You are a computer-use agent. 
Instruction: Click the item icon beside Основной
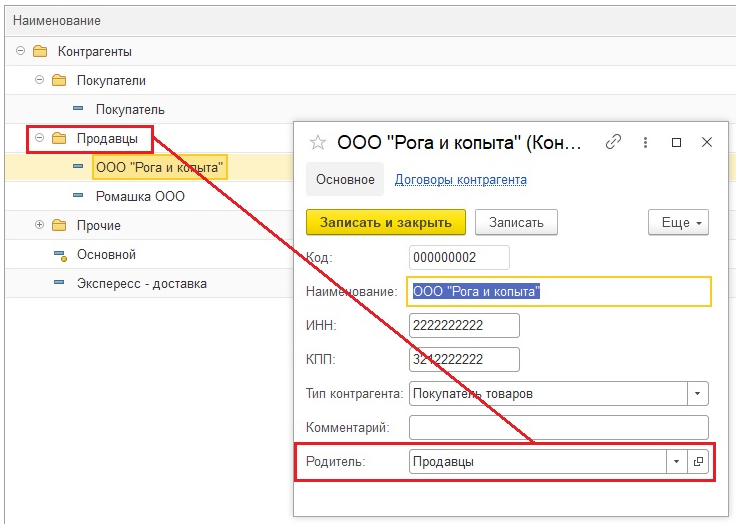coord(59,255)
